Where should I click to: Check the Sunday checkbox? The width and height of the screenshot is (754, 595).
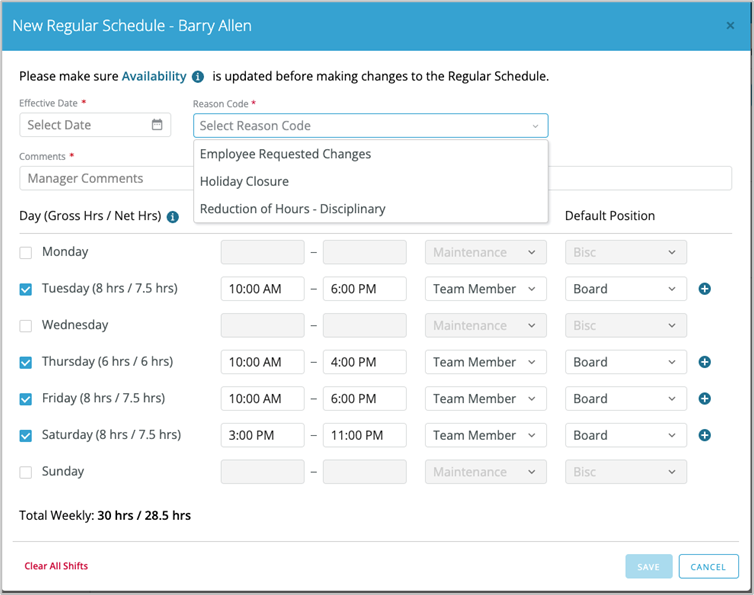click(x=26, y=472)
